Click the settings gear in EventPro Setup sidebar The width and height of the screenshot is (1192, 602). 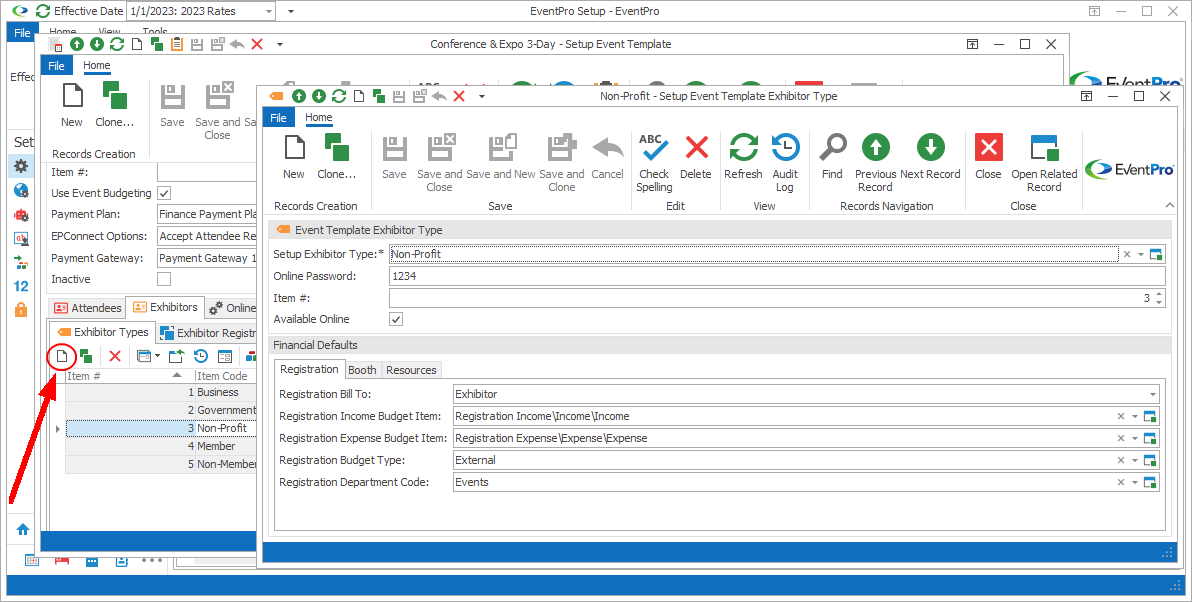click(21, 166)
